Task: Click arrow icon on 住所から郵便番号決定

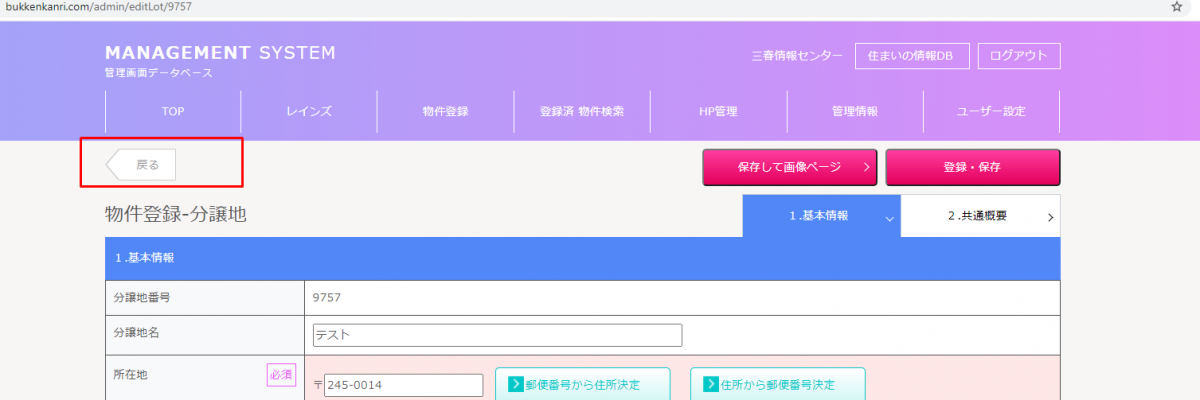Action: [711, 384]
